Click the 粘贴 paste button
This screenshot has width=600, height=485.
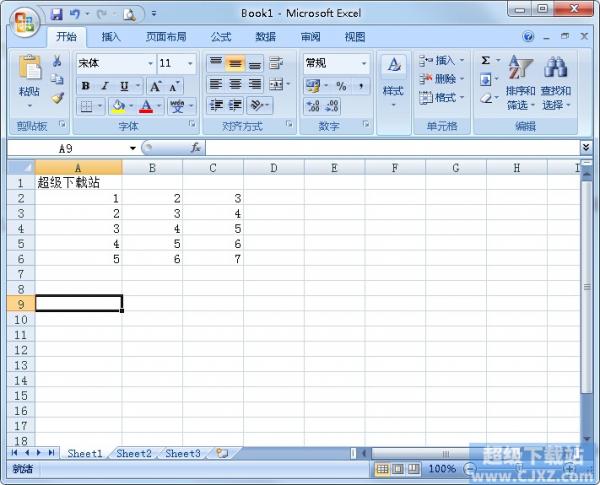30,78
